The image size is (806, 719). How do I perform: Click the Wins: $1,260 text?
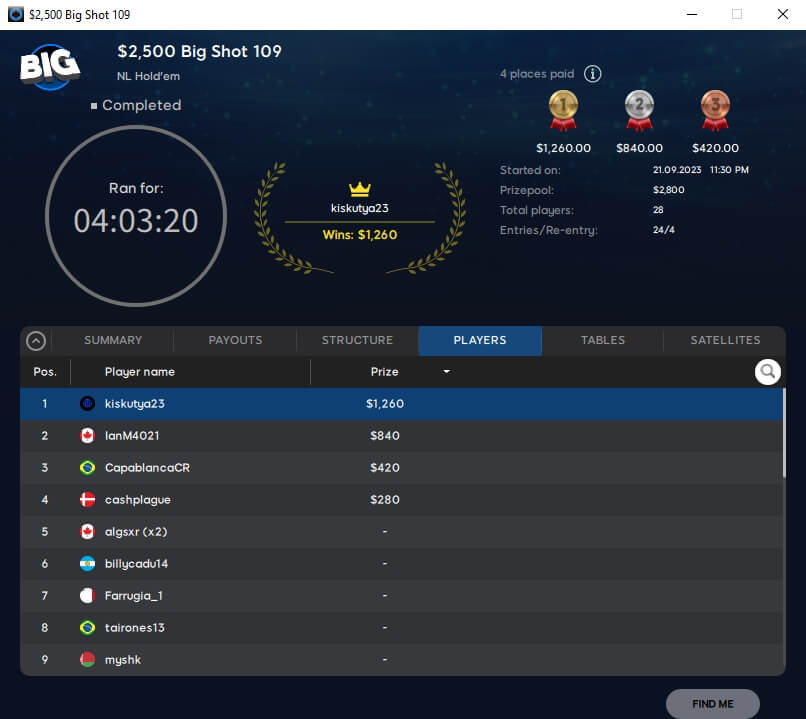(x=360, y=235)
